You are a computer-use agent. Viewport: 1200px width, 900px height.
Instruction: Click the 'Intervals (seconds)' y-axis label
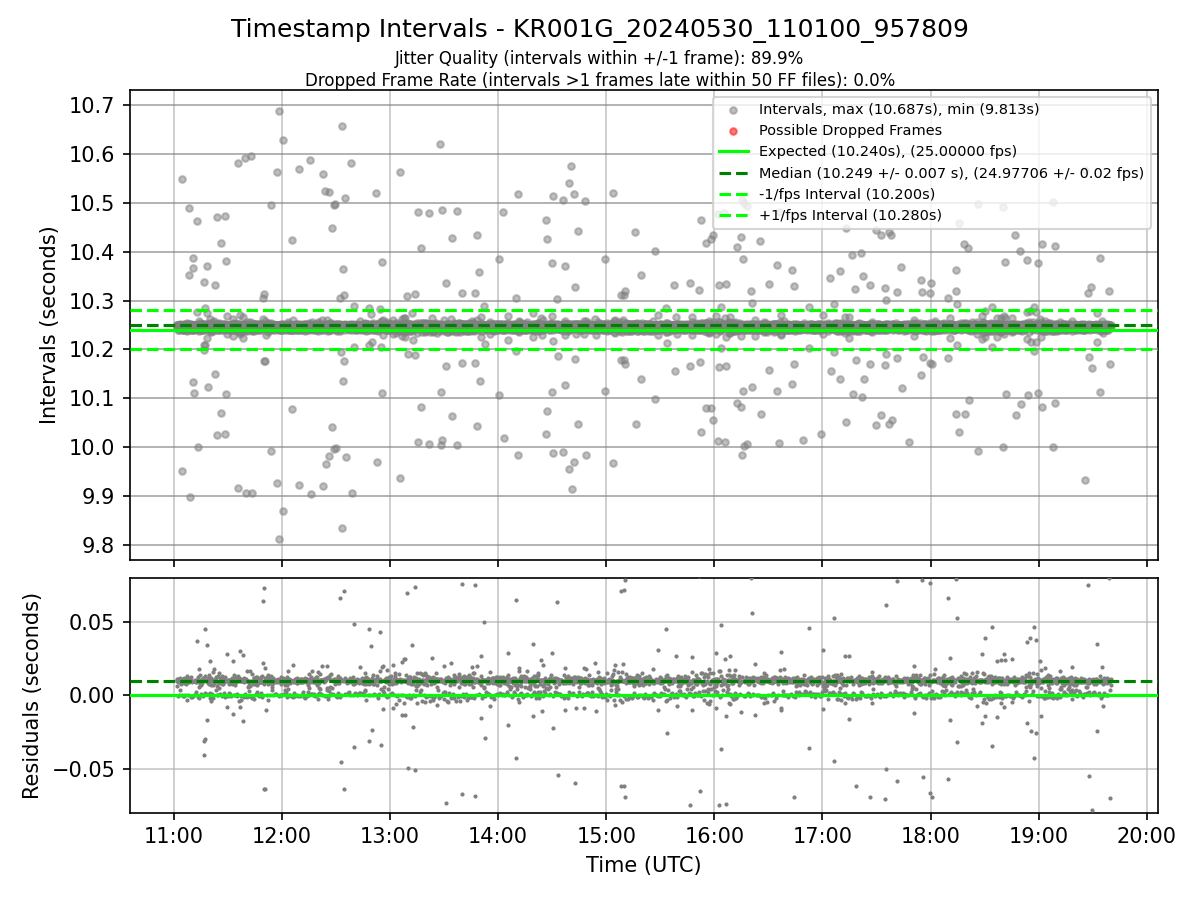pos(49,325)
